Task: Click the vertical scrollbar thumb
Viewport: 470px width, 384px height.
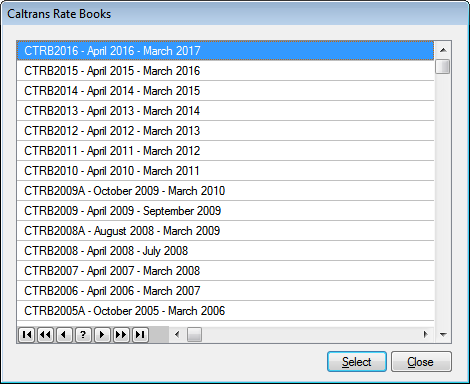Action: pos(443,66)
